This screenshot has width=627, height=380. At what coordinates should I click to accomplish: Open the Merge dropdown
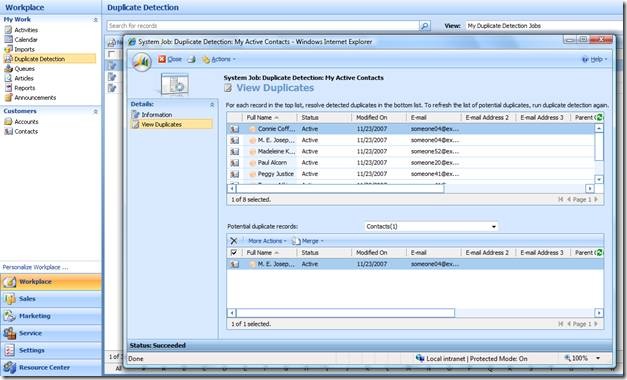click(x=308, y=241)
